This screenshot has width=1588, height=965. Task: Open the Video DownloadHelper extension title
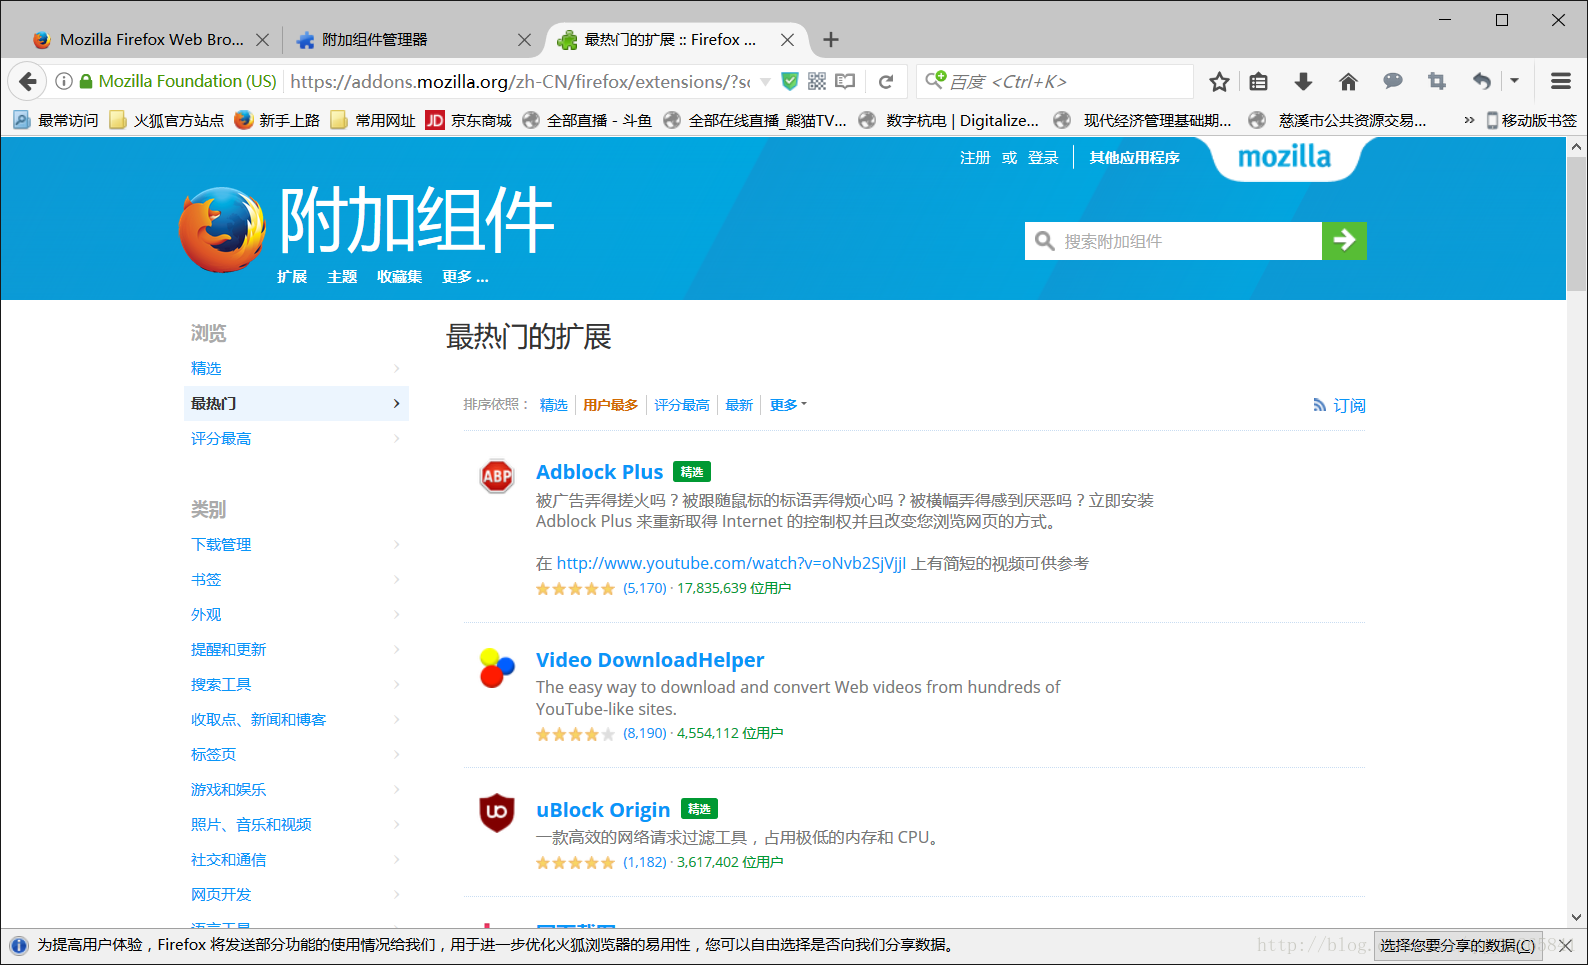[x=650, y=660]
